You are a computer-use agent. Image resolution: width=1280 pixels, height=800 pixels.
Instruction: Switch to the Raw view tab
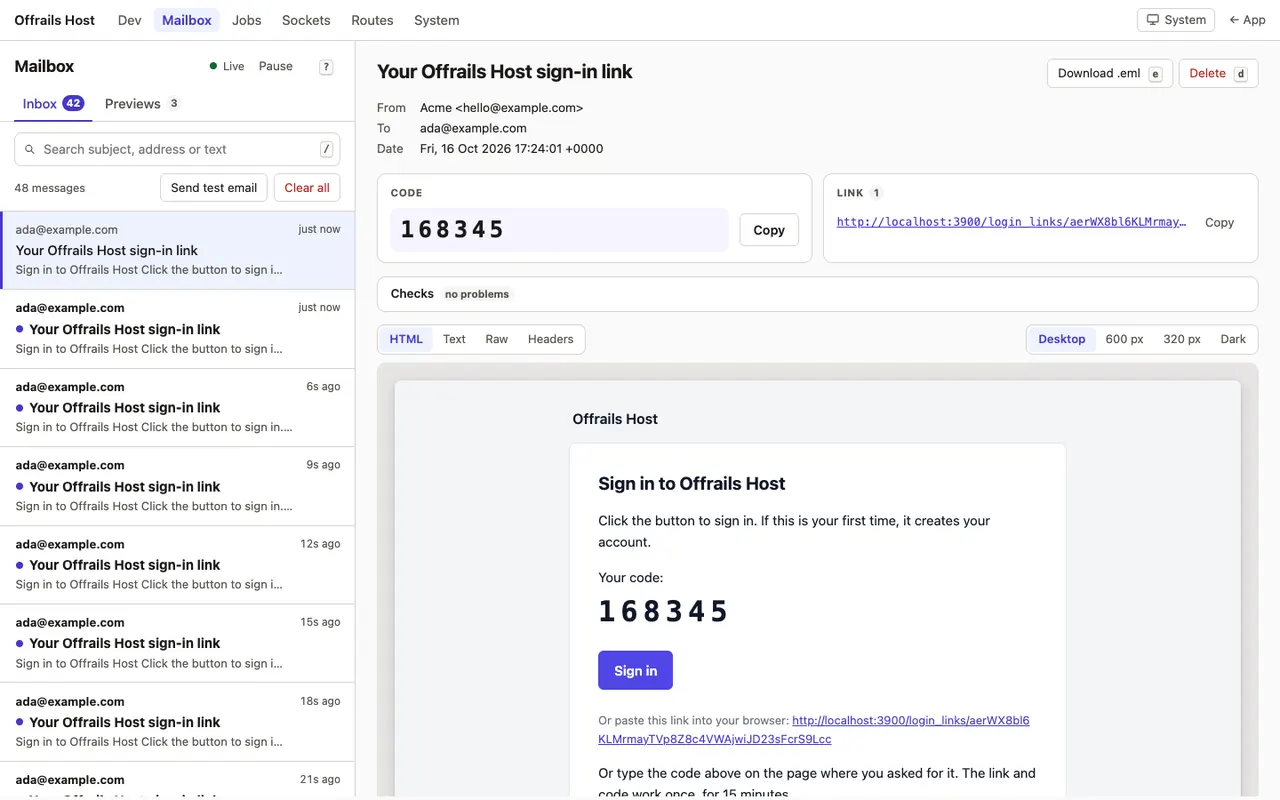click(497, 339)
